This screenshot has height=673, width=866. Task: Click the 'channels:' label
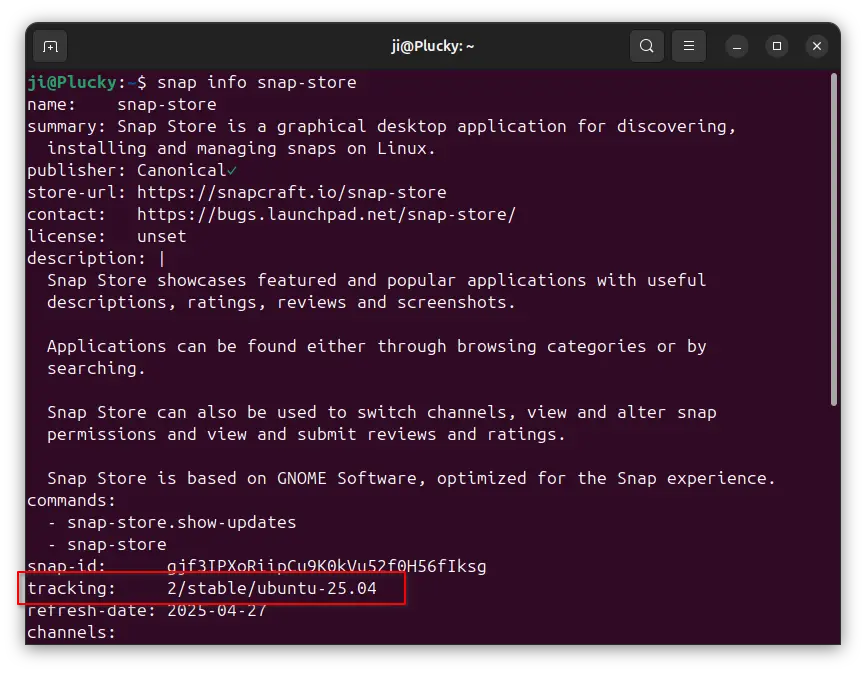pos(72,632)
